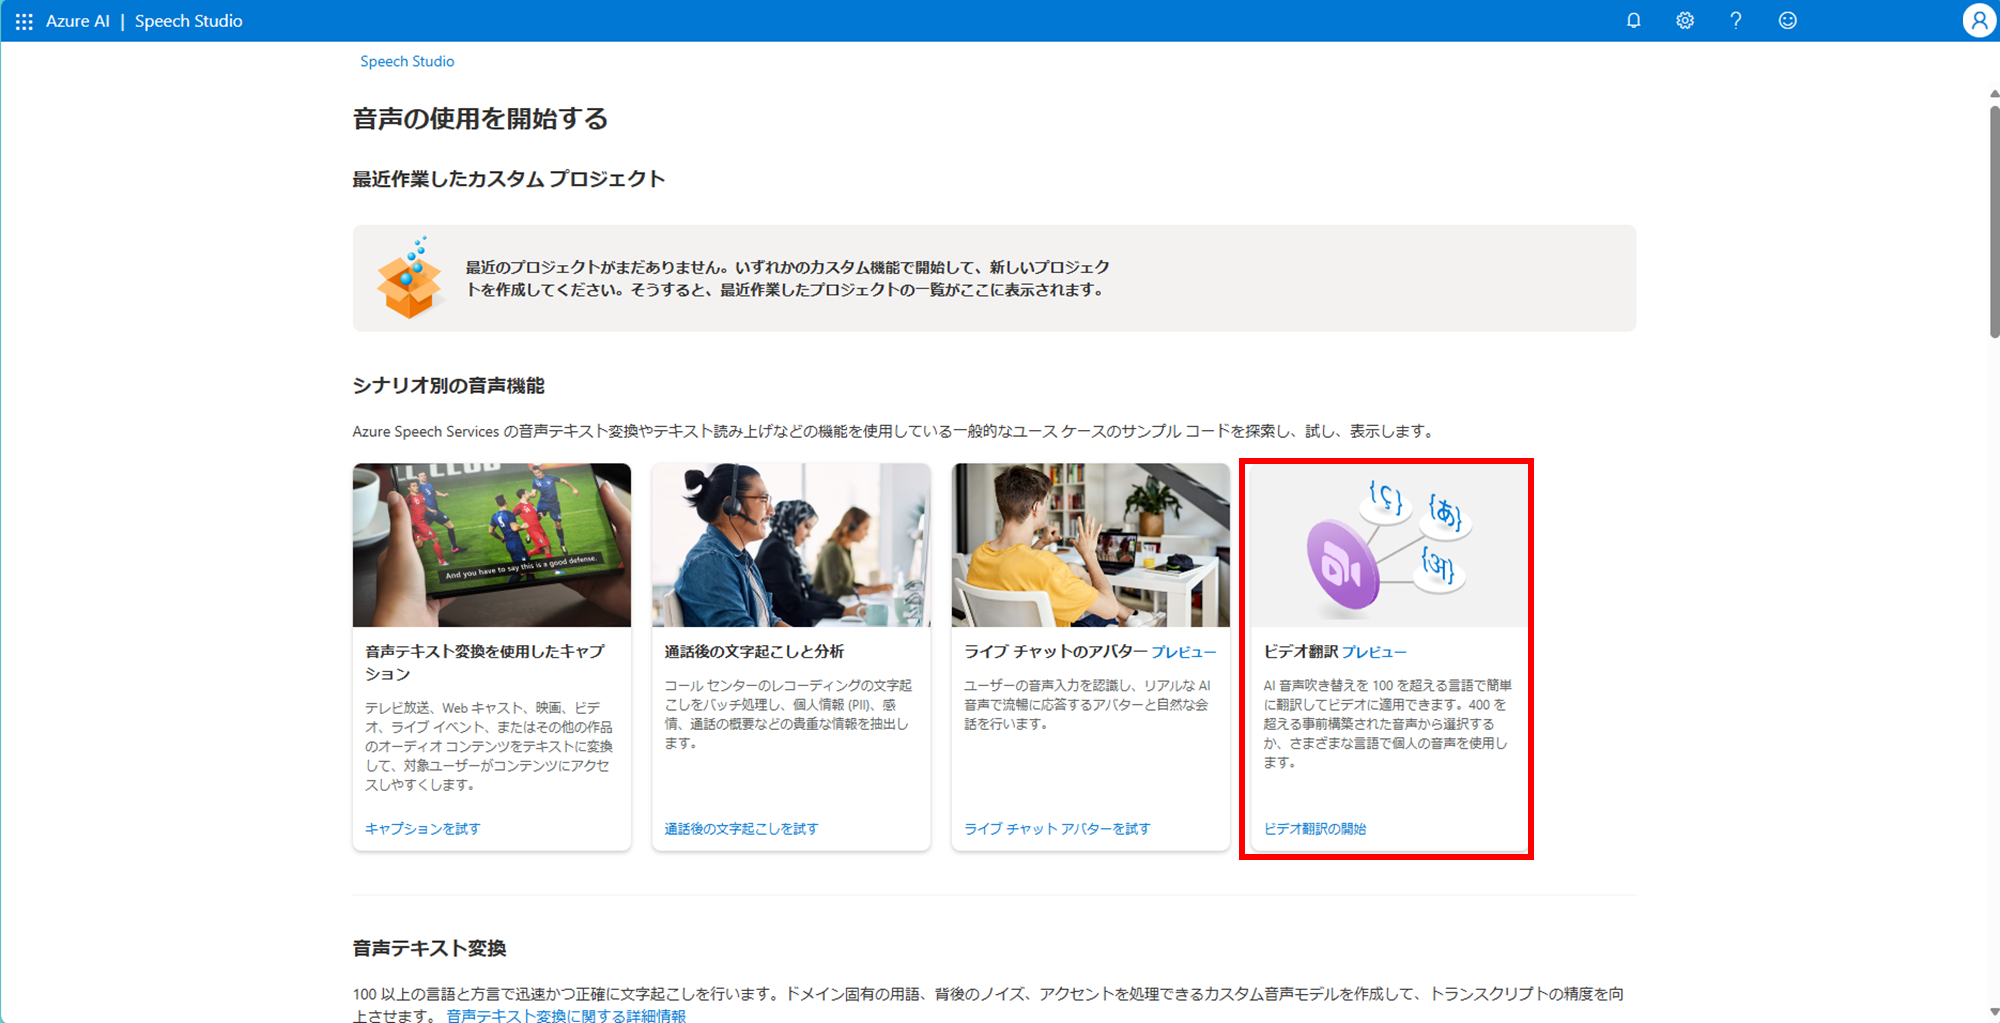Click the Speech Studio breadcrumb link

click(407, 61)
